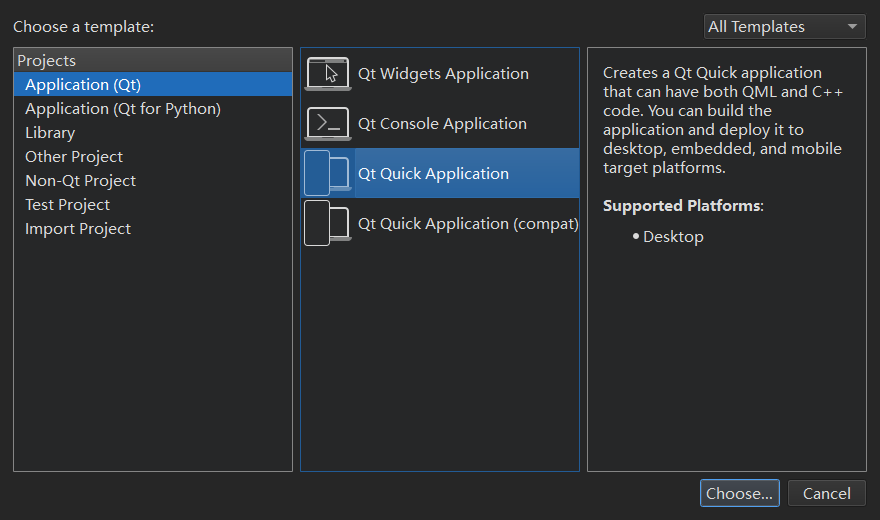Image resolution: width=880 pixels, height=520 pixels.
Task: Open the All Templates dropdown
Action: [x=783, y=27]
